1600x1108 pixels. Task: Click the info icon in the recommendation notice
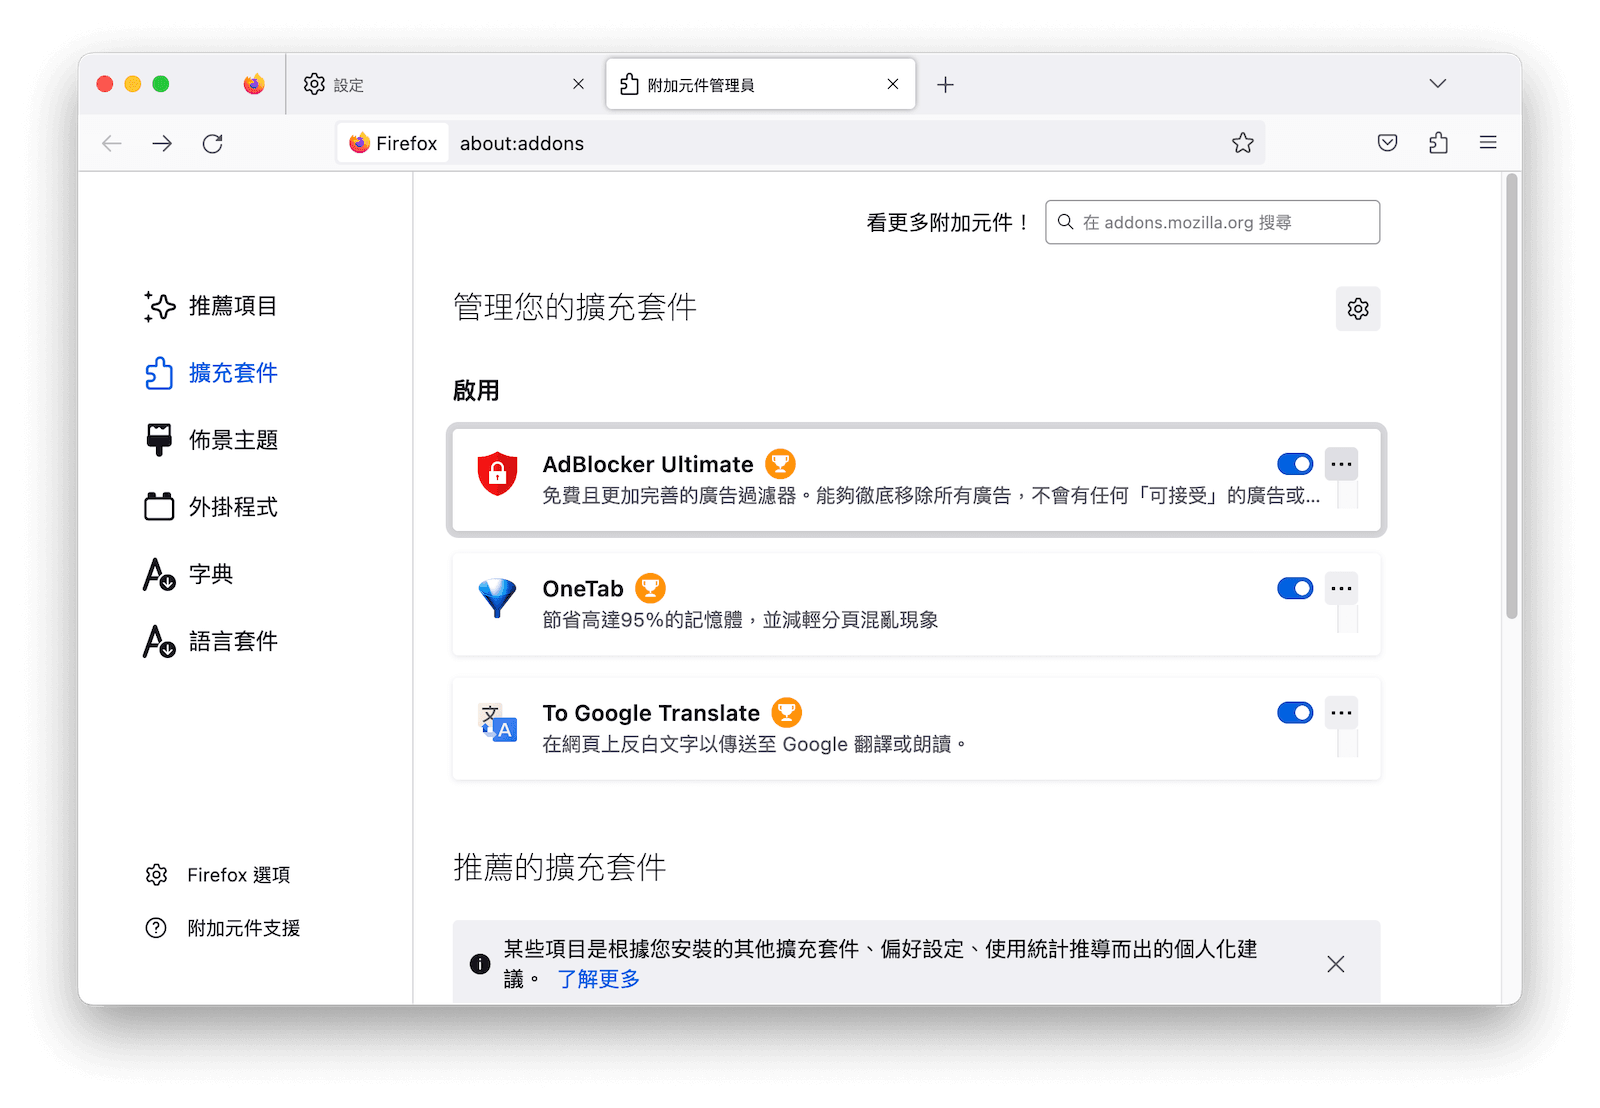[480, 964]
